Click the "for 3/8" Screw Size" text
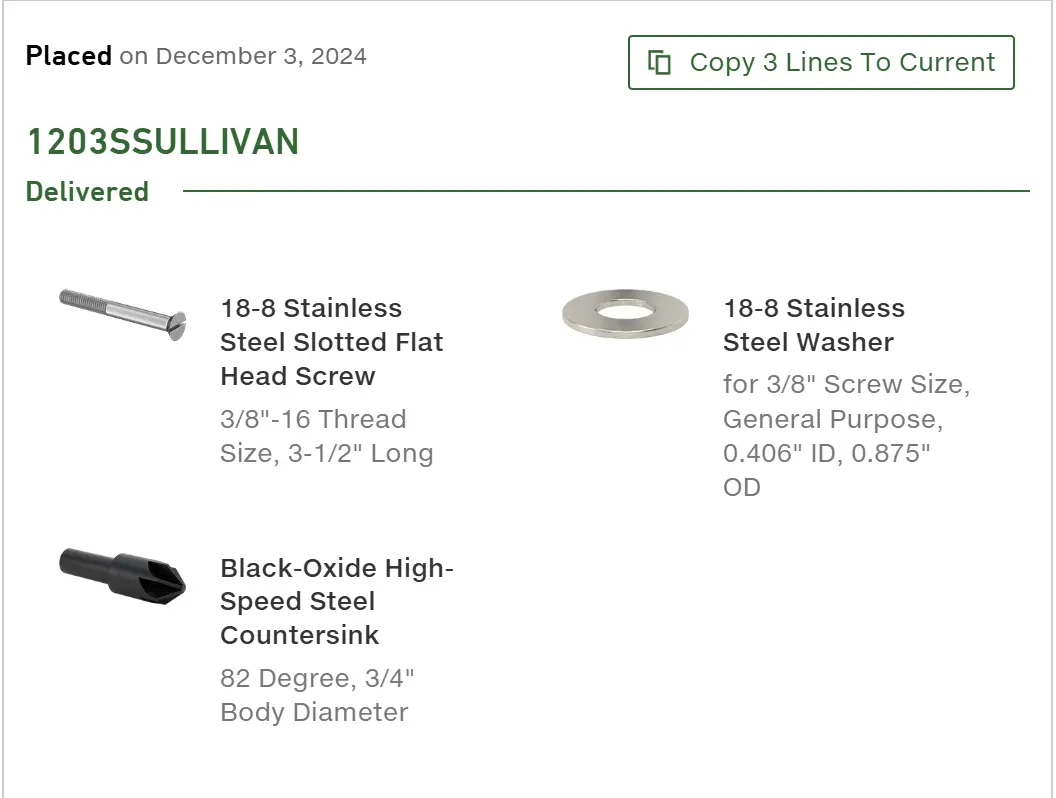This screenshot has width=1056, height=798. click(x=846, y=384)
